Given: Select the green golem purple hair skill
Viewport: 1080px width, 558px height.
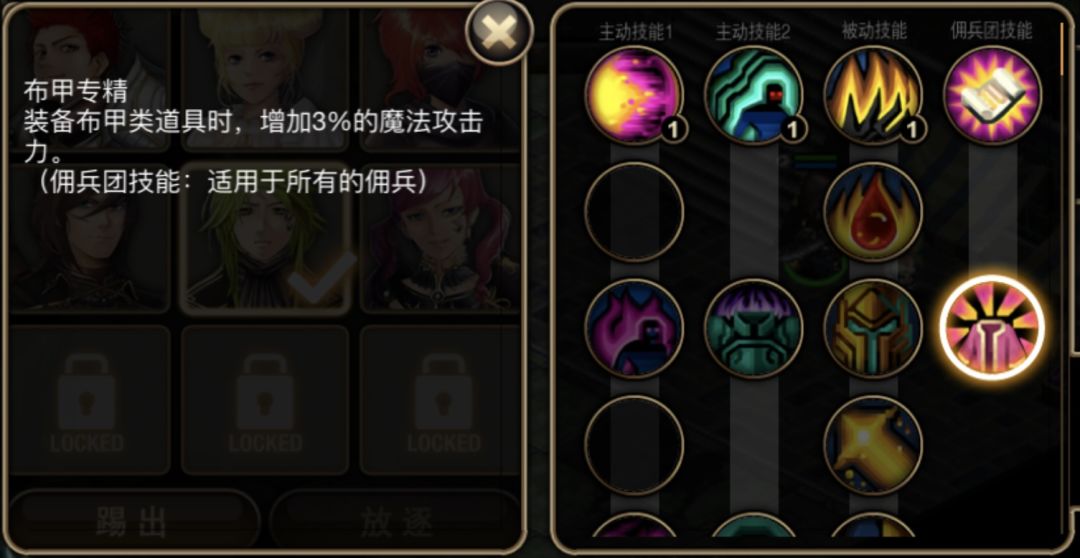Looking at the screenshot, I should click(754, 328).
